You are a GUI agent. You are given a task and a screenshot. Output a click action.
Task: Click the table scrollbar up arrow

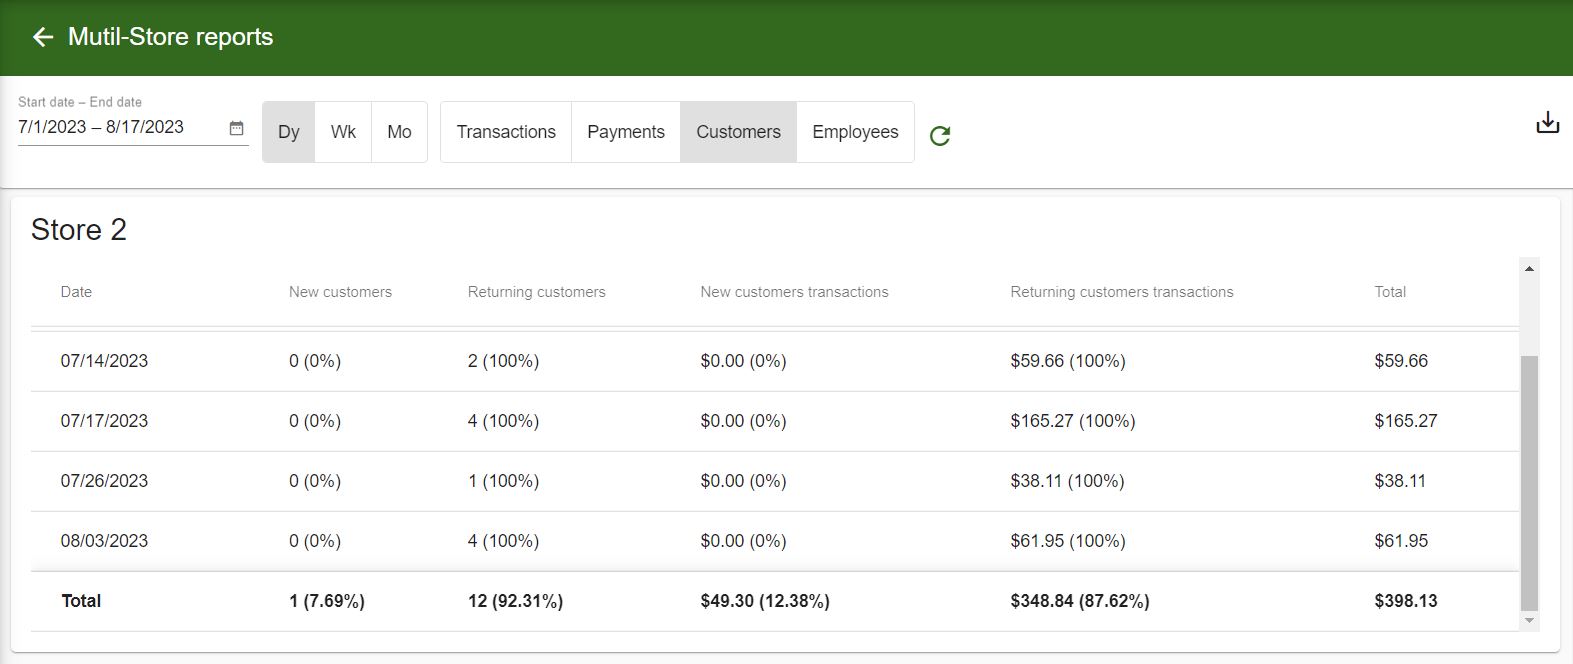coord(1529,268)
